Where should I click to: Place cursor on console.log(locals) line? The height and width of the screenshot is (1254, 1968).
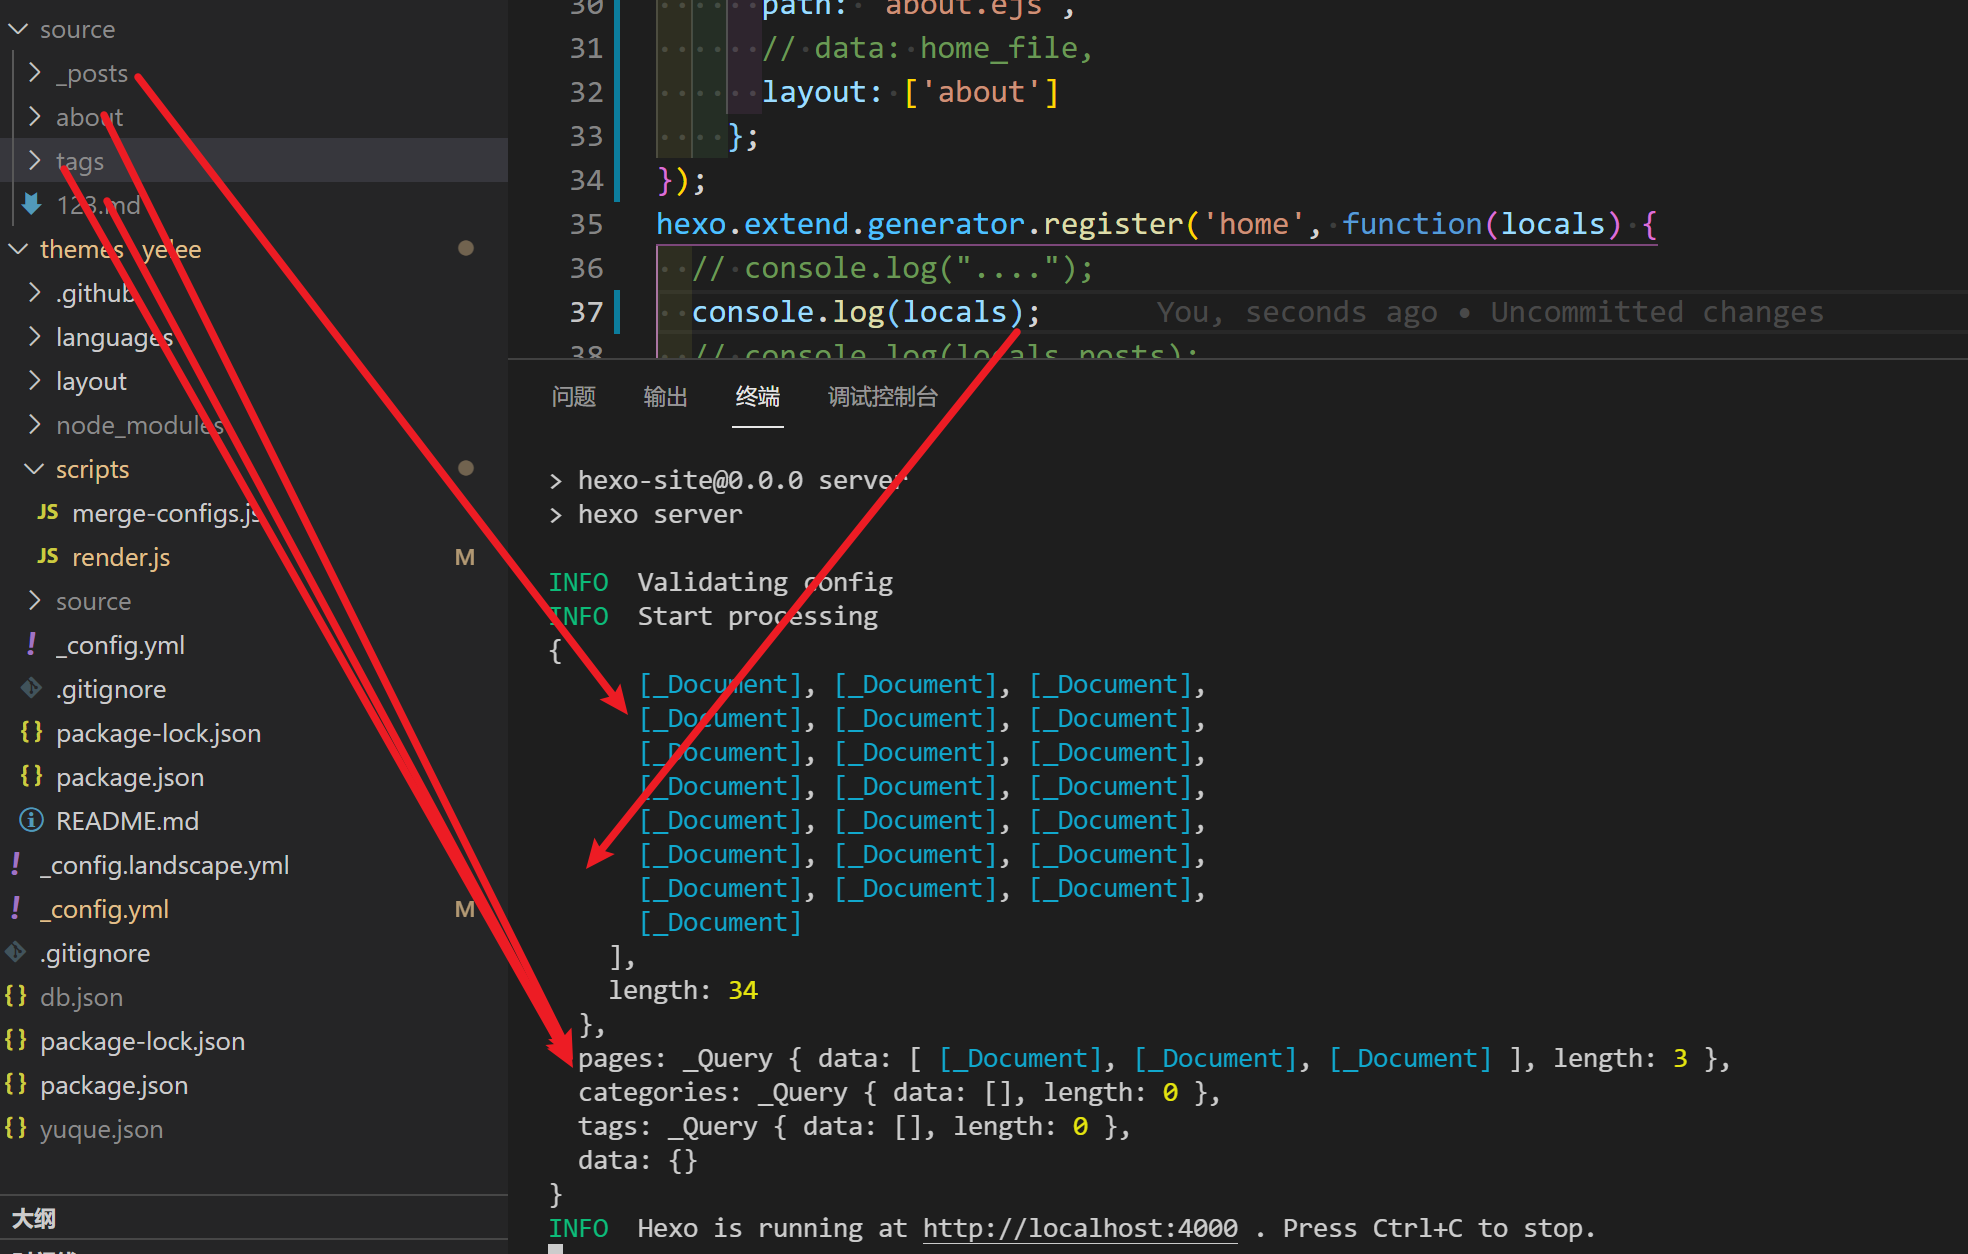click(x=866, y=312)
